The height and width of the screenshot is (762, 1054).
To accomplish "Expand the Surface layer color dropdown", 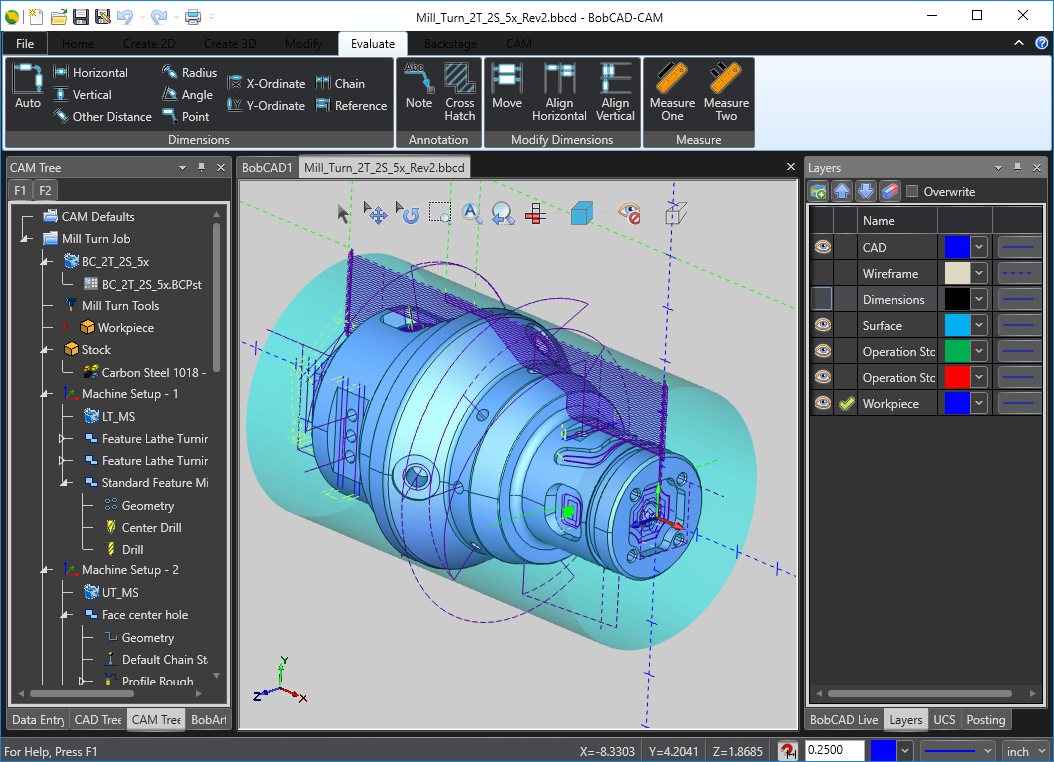I will click(x=979, y=326).
